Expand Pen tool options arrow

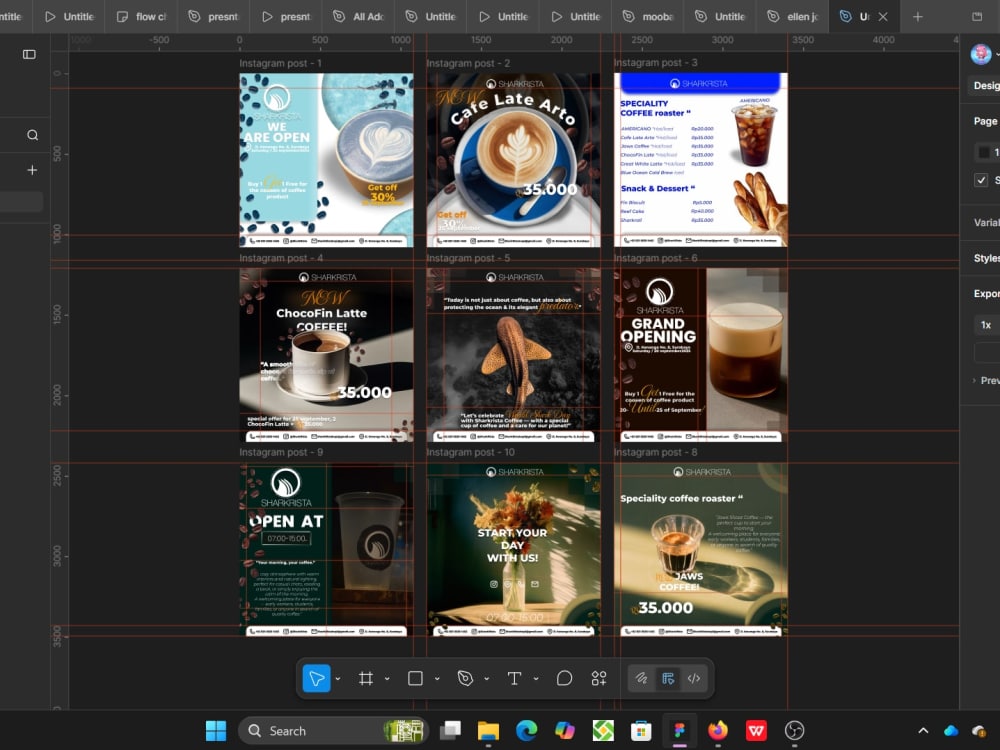pyautogui.click(x=487, y=679)
